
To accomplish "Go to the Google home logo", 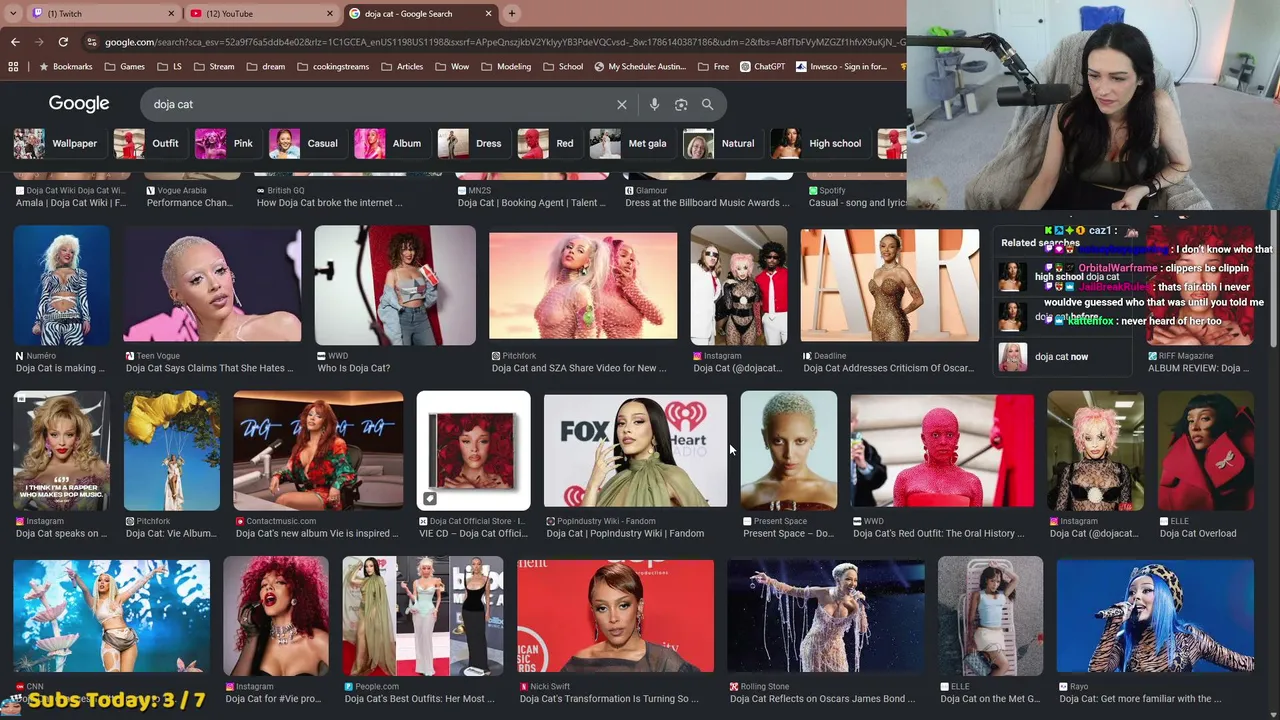I will 79,104.
